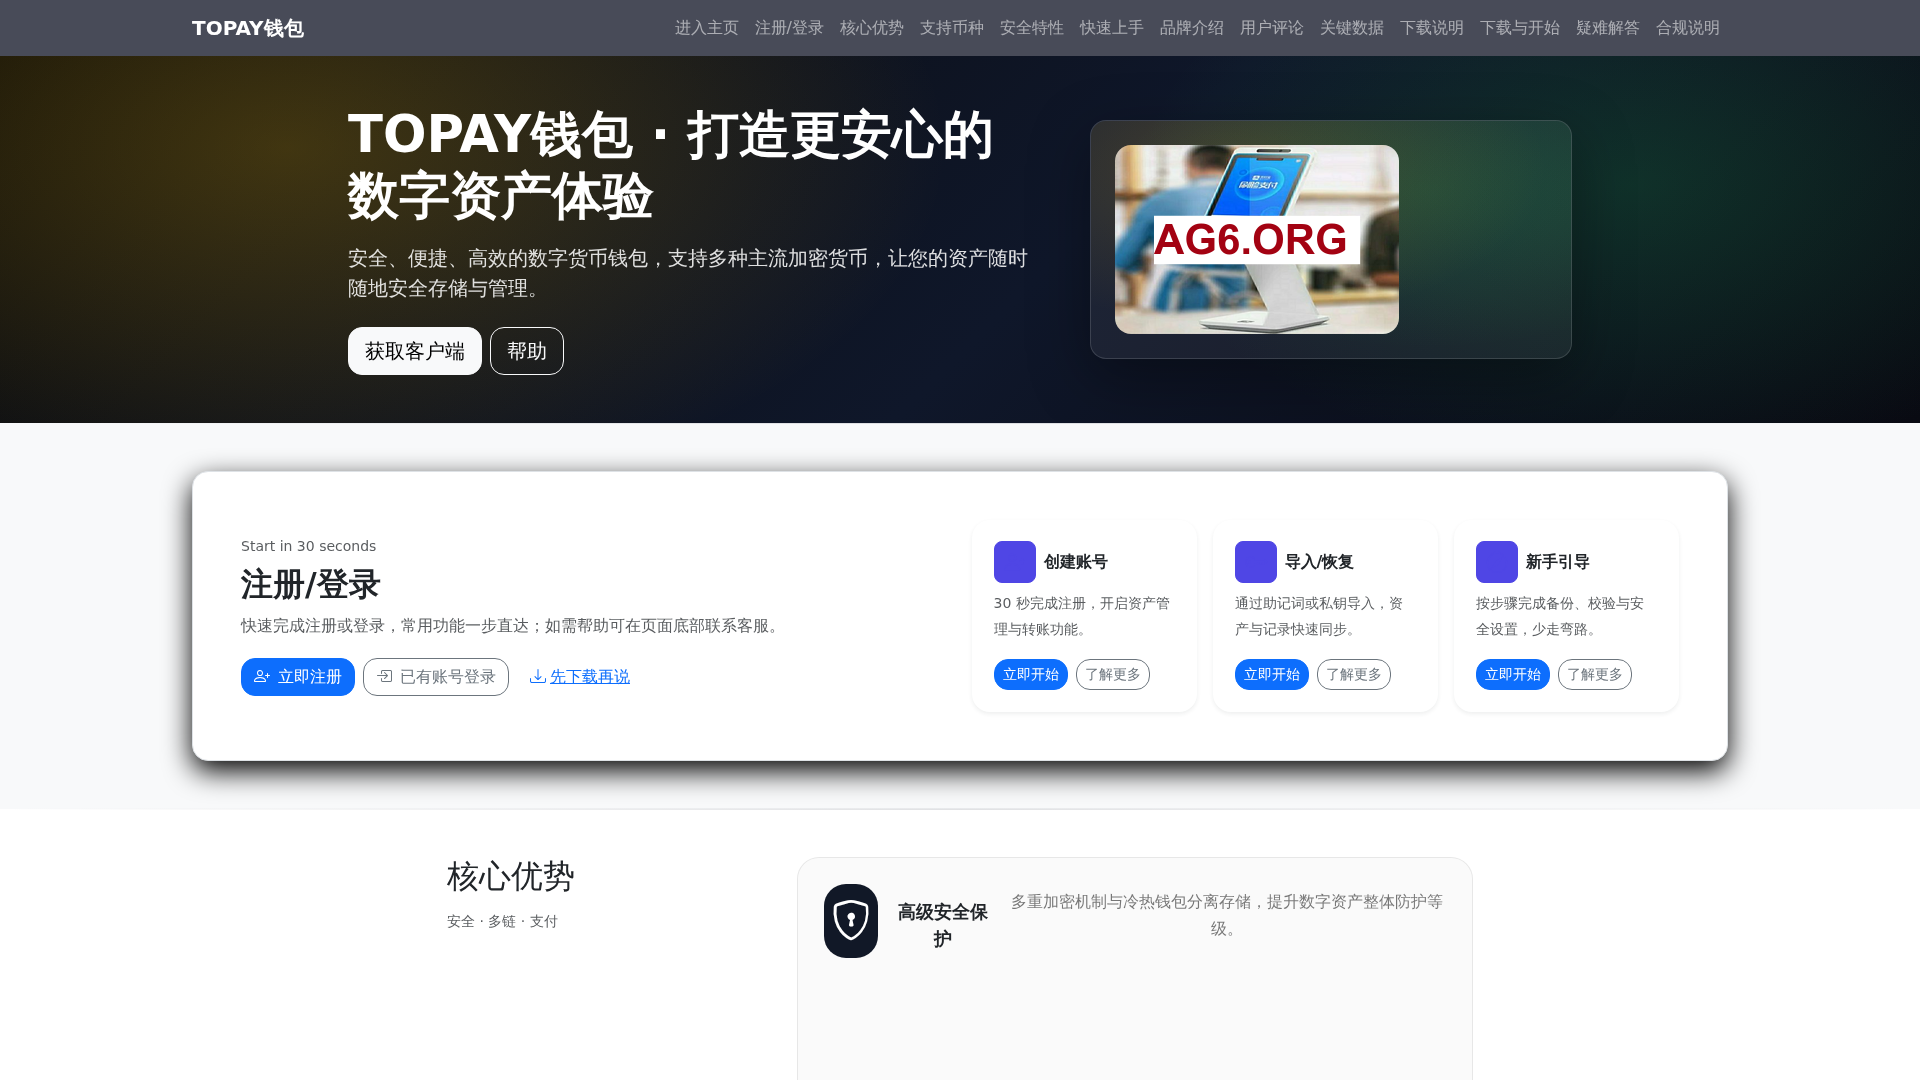Click the login arrow icon in 已有账号登录
Viewport: 1920px width, 1080px height.
[385, 677]
